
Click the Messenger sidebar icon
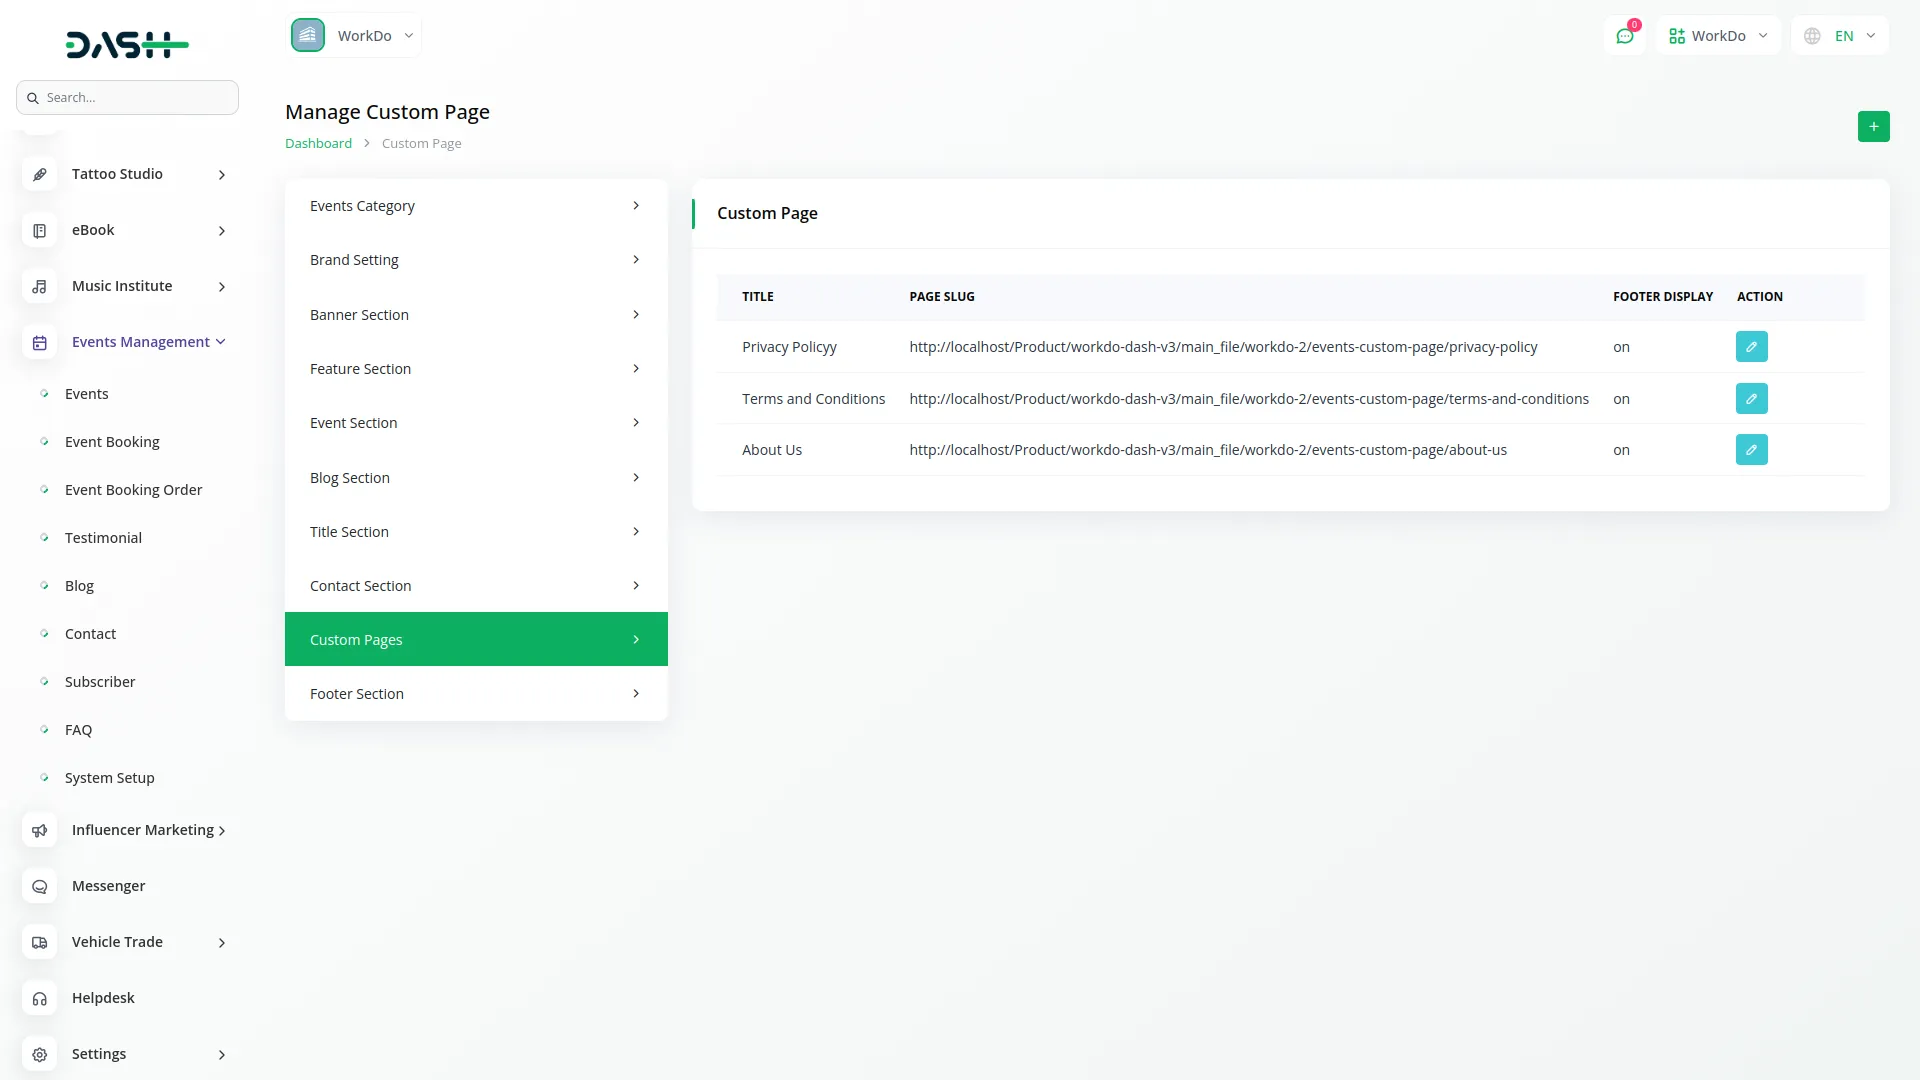(x=39, y=886)
